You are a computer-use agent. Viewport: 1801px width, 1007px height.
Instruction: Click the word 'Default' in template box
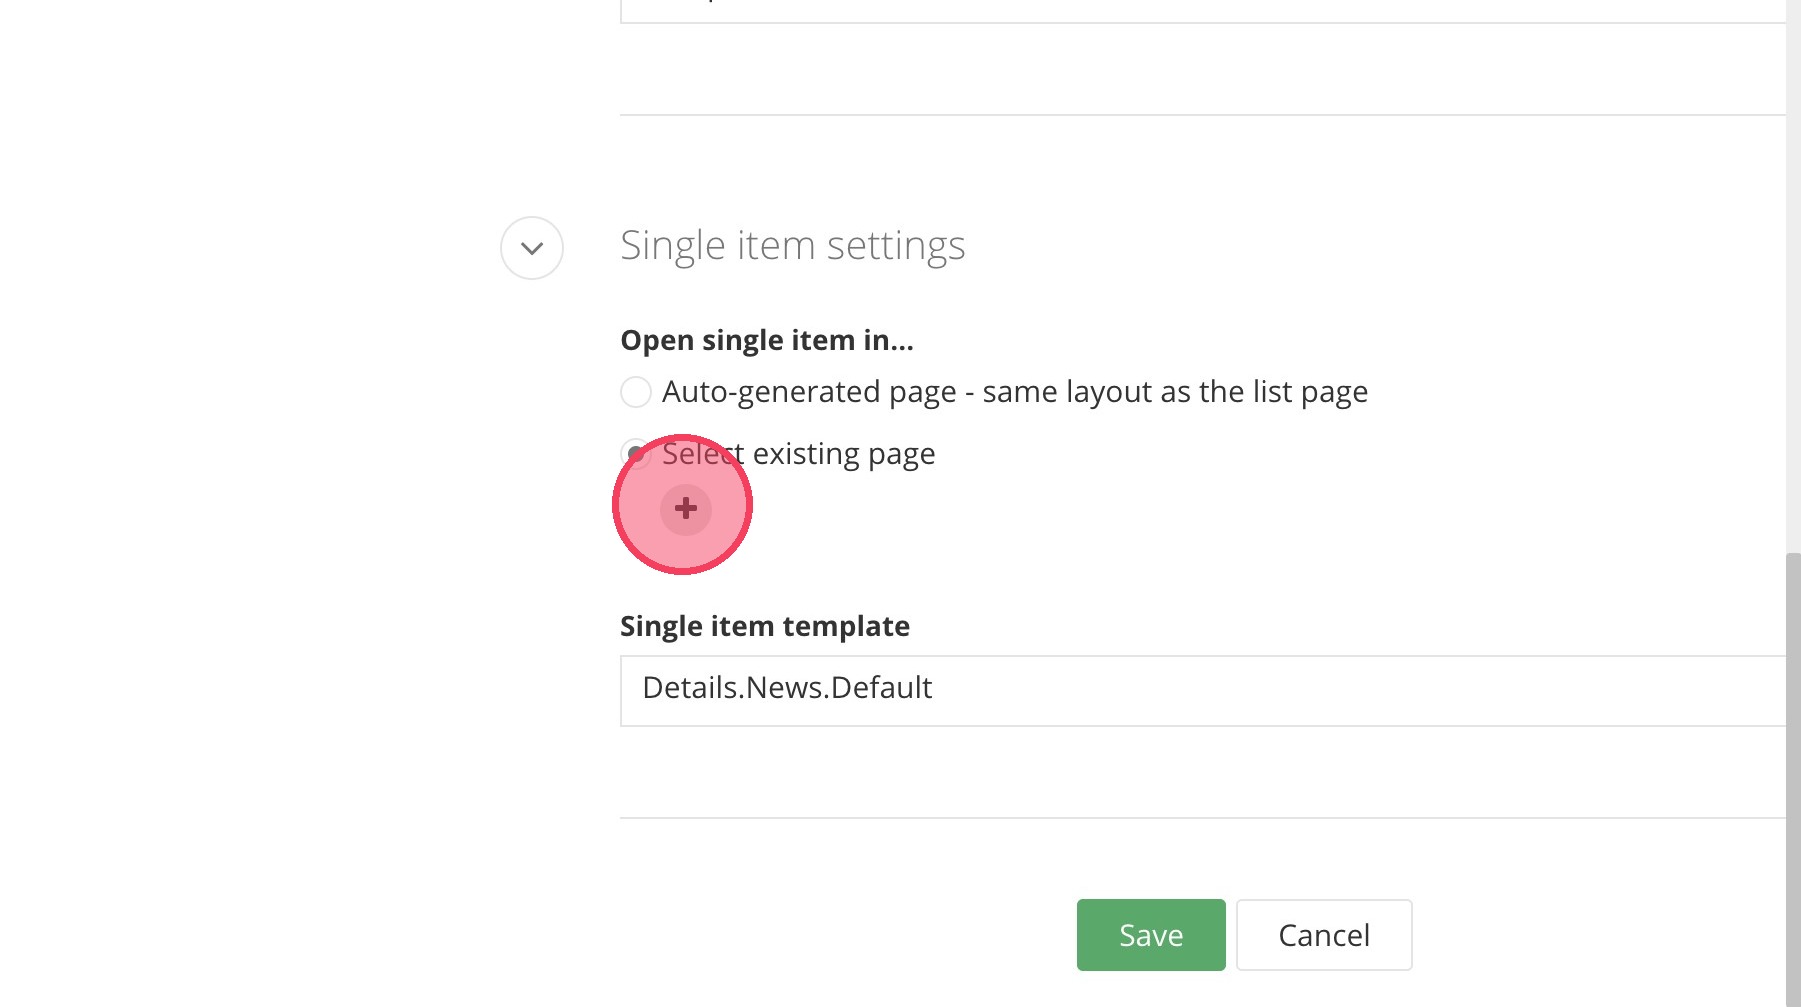(x=881, y=688)
